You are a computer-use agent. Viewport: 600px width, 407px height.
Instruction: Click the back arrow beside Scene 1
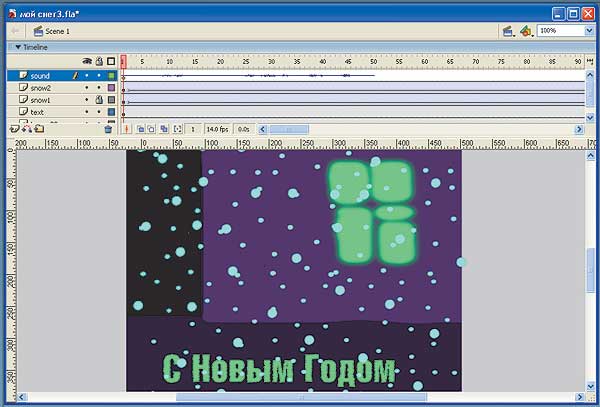coord(15,31)
